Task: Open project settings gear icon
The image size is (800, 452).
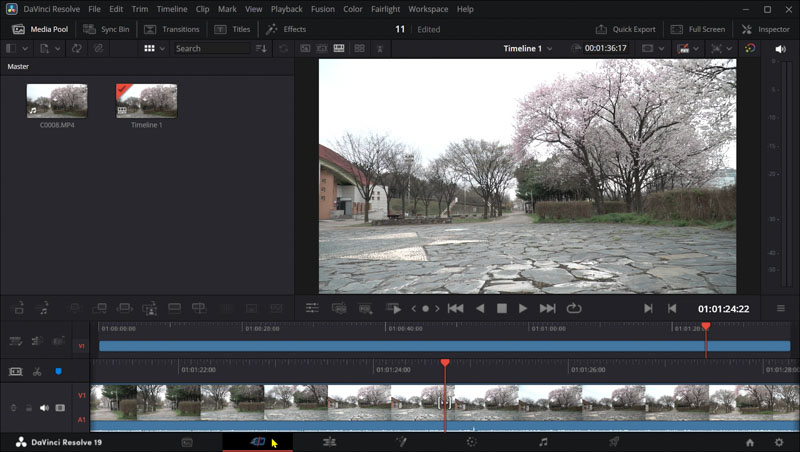Action: (x=779, y=442)
